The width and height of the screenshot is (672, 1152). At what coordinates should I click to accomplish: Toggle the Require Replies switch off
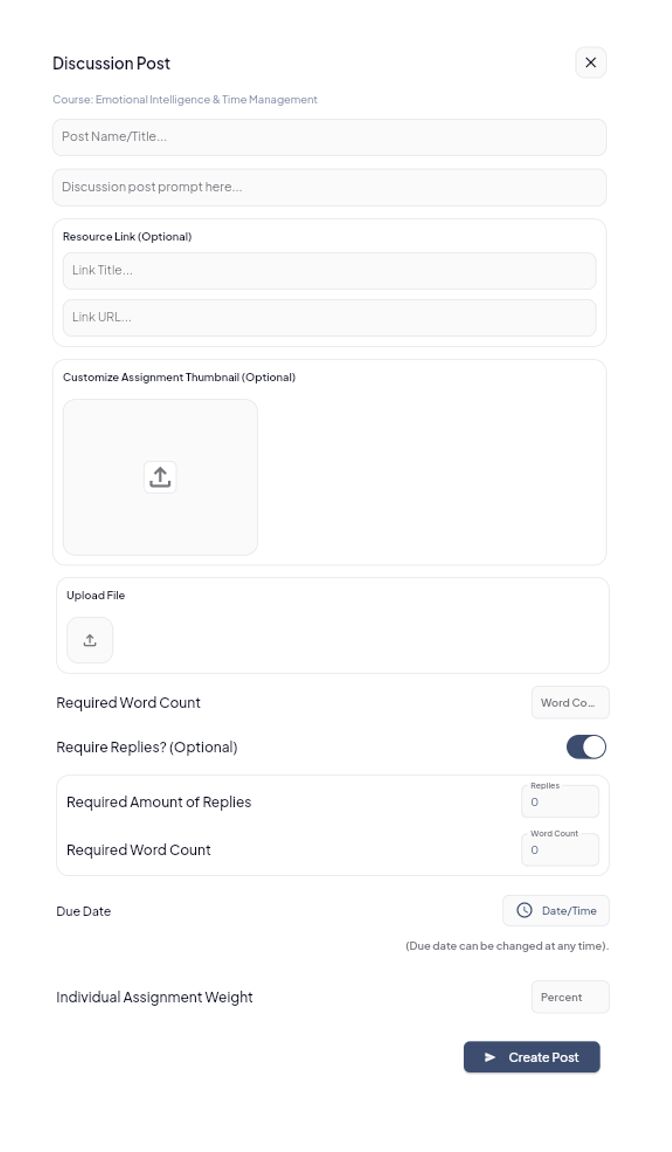tap(586, 747)
